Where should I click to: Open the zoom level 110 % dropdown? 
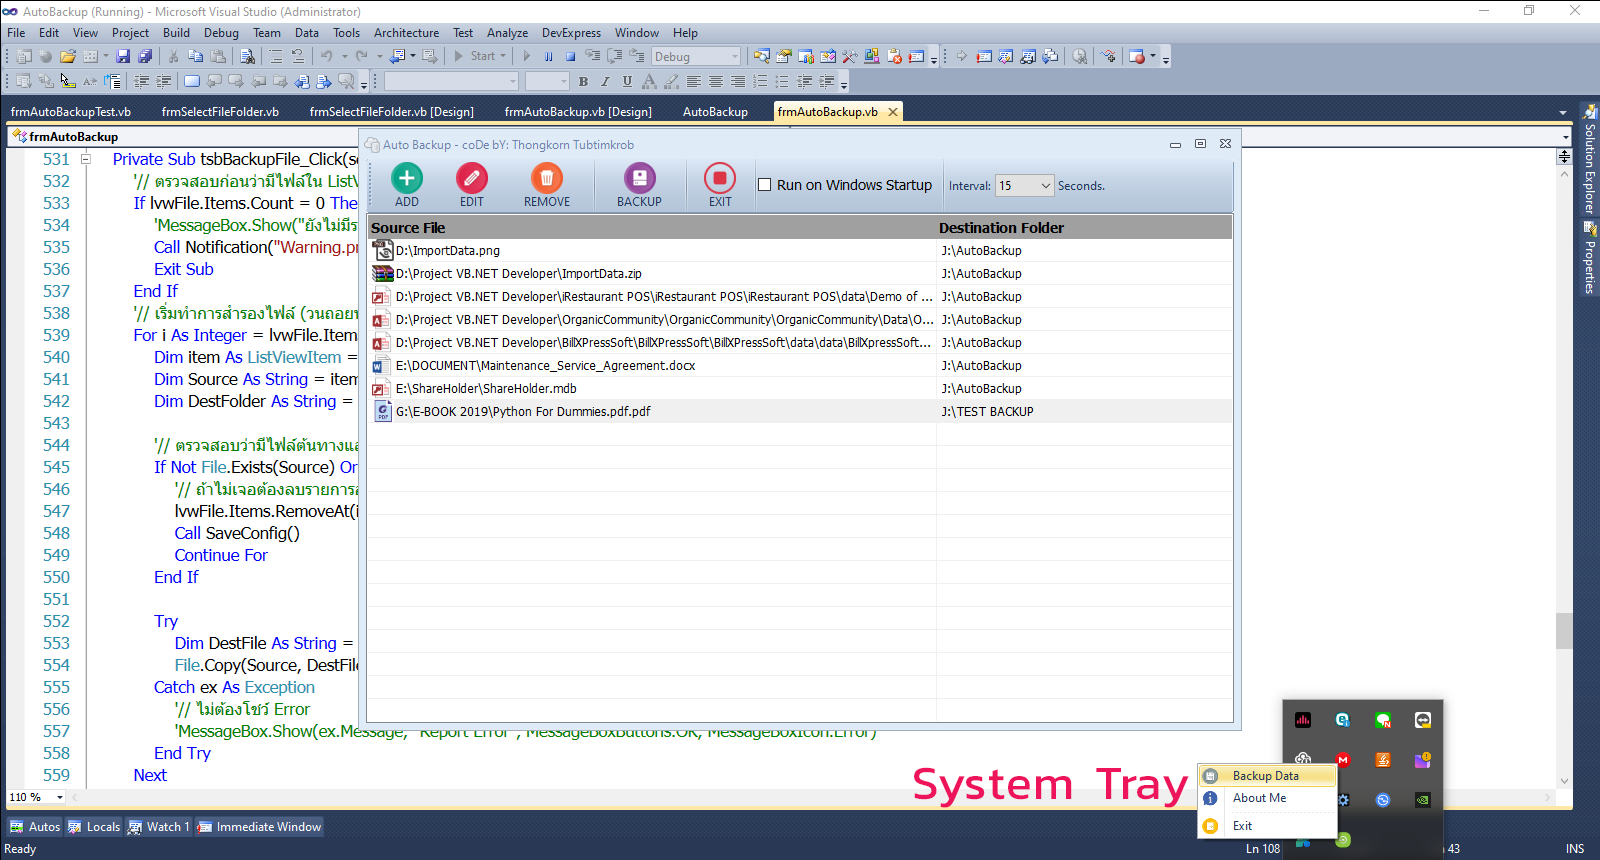click(x=60, y=797)
